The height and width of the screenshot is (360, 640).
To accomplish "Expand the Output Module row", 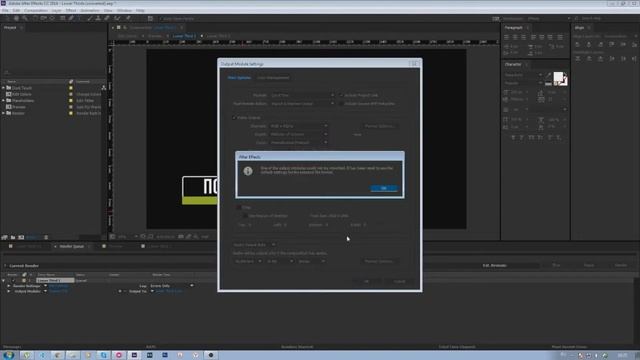I will pos(9,291).
